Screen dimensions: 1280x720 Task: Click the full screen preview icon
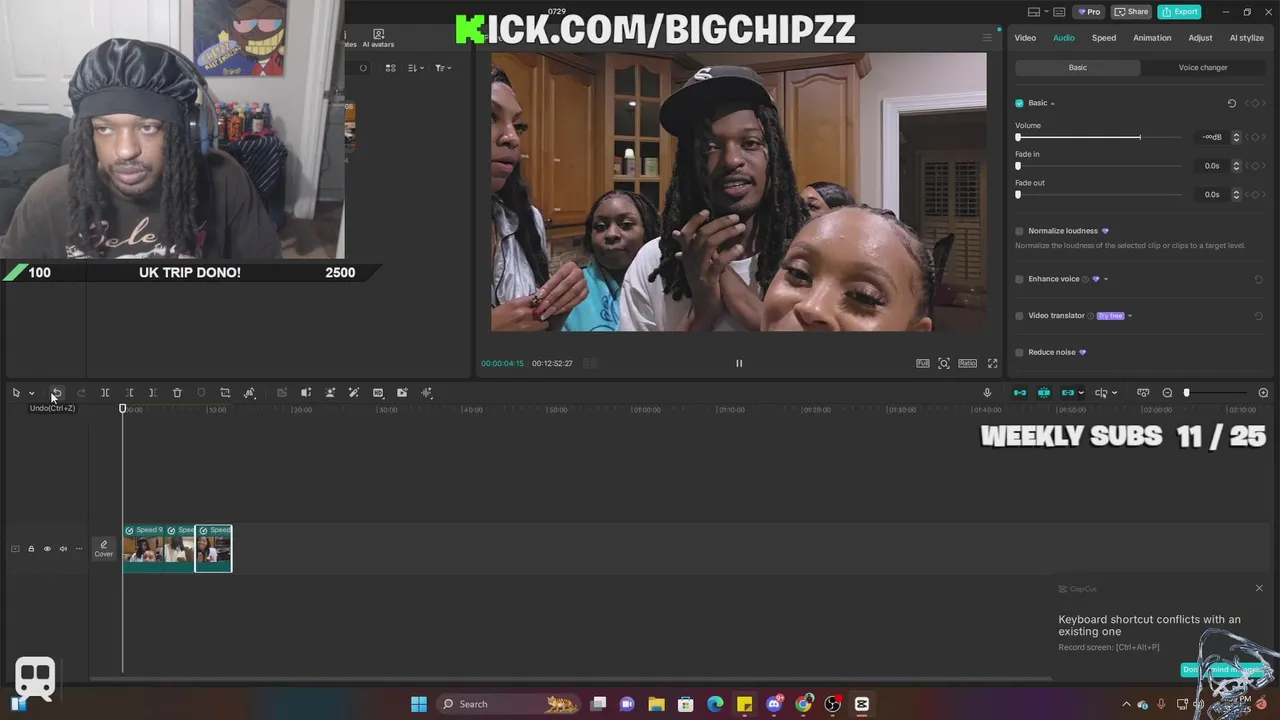click(992, 363)
